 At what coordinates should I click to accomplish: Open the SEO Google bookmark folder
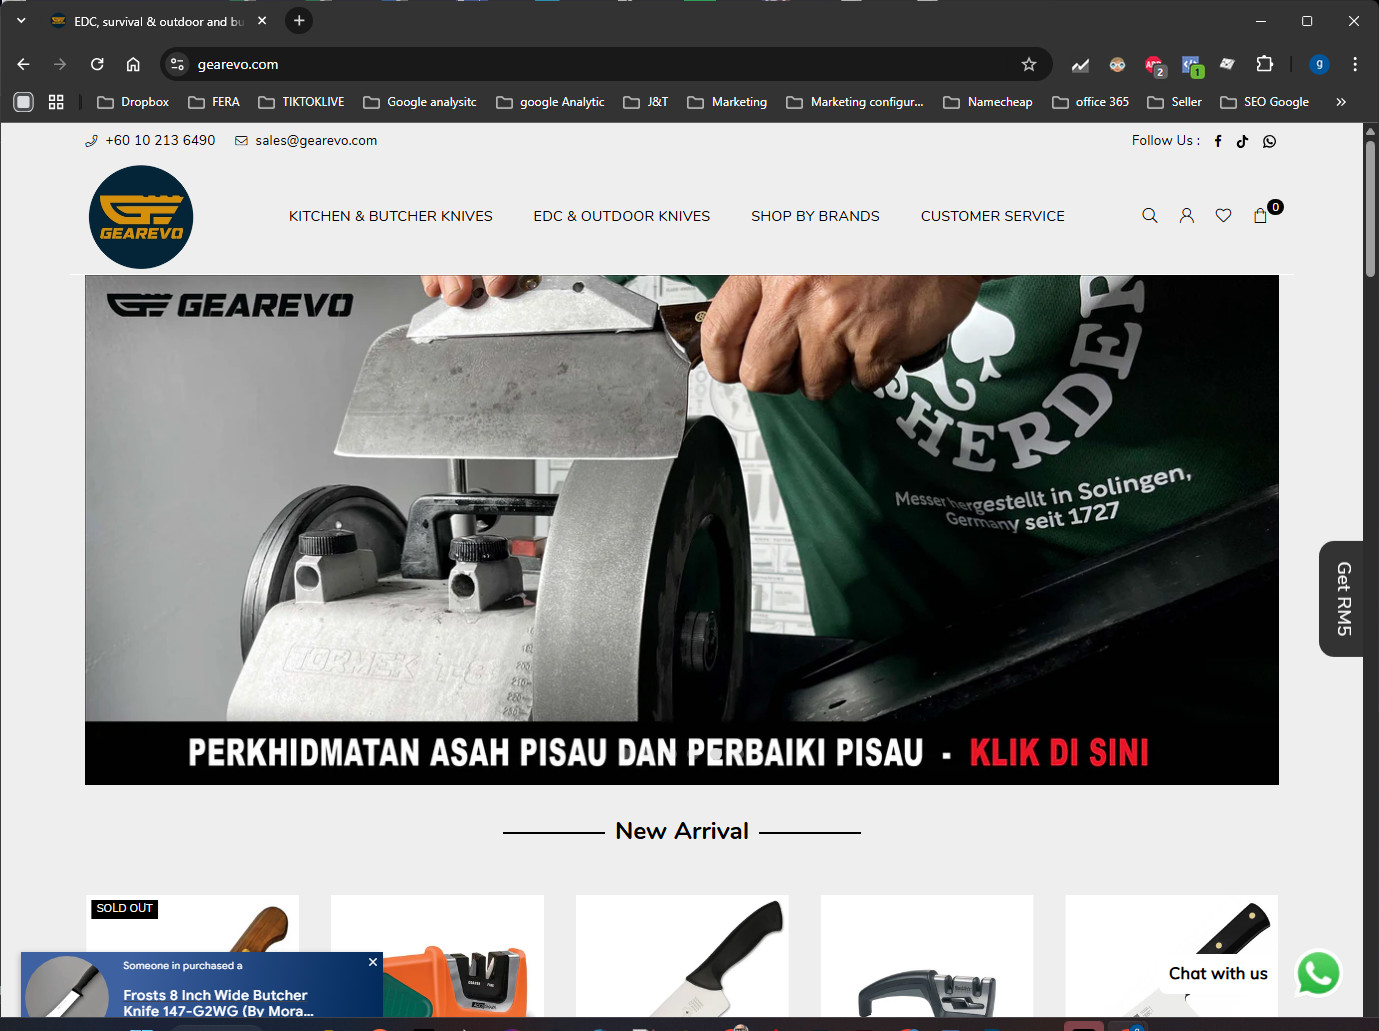1265,102
